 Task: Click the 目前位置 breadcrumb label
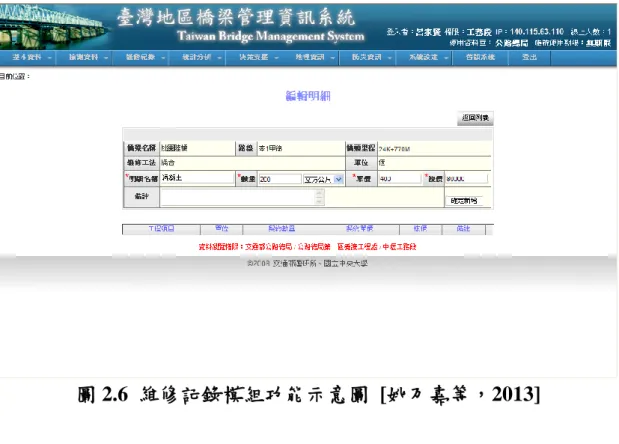click(x=15, y=76)
